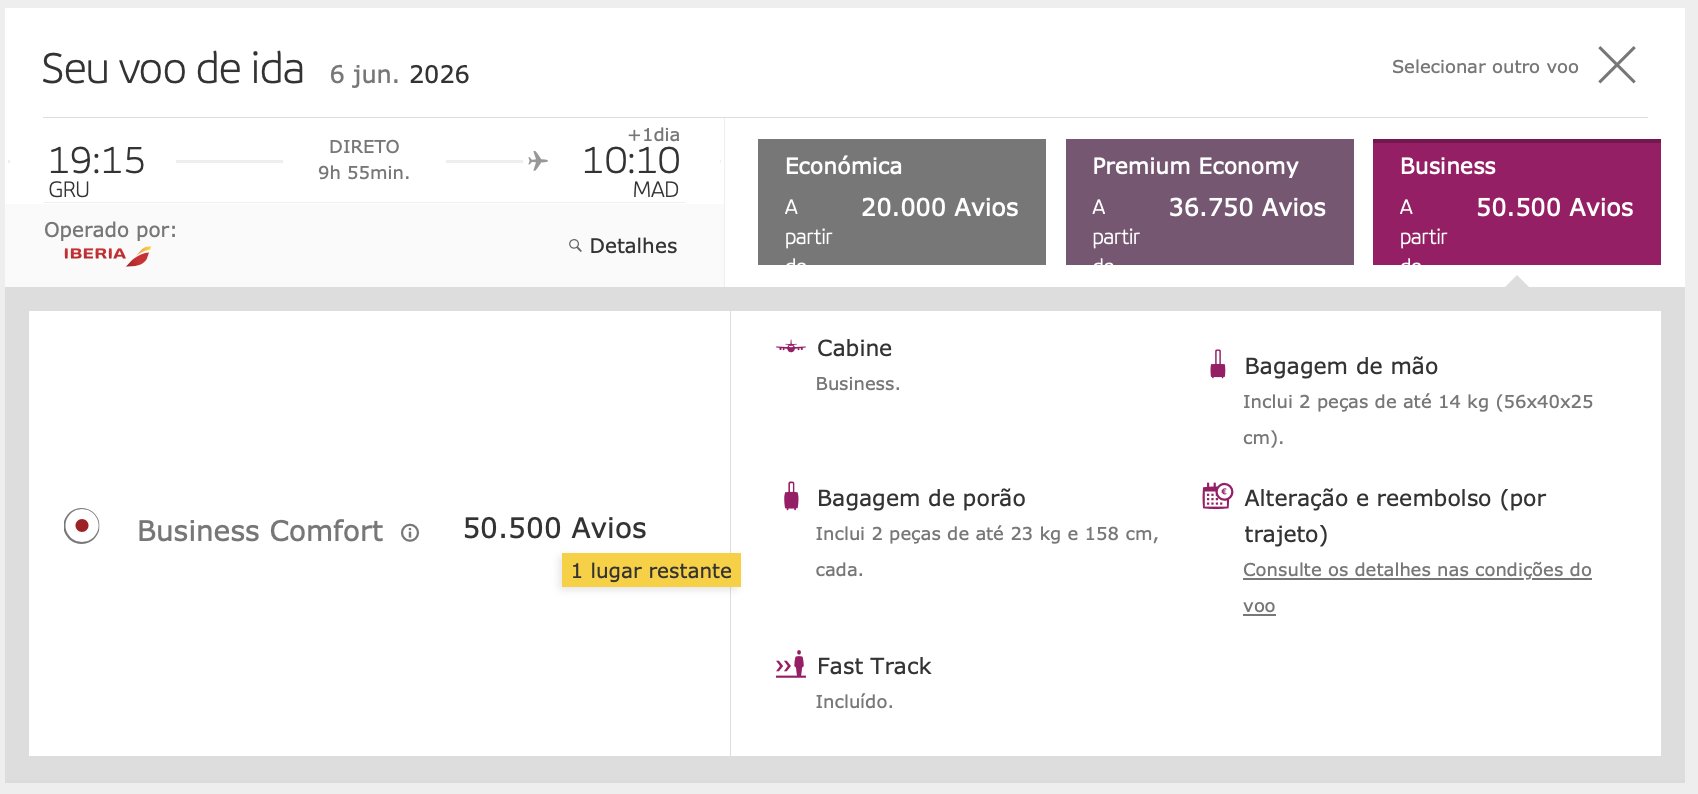Screen dimensions: 1698x794
Task: Switch to the Económica fare tab
Action: [x=902, y=202]
